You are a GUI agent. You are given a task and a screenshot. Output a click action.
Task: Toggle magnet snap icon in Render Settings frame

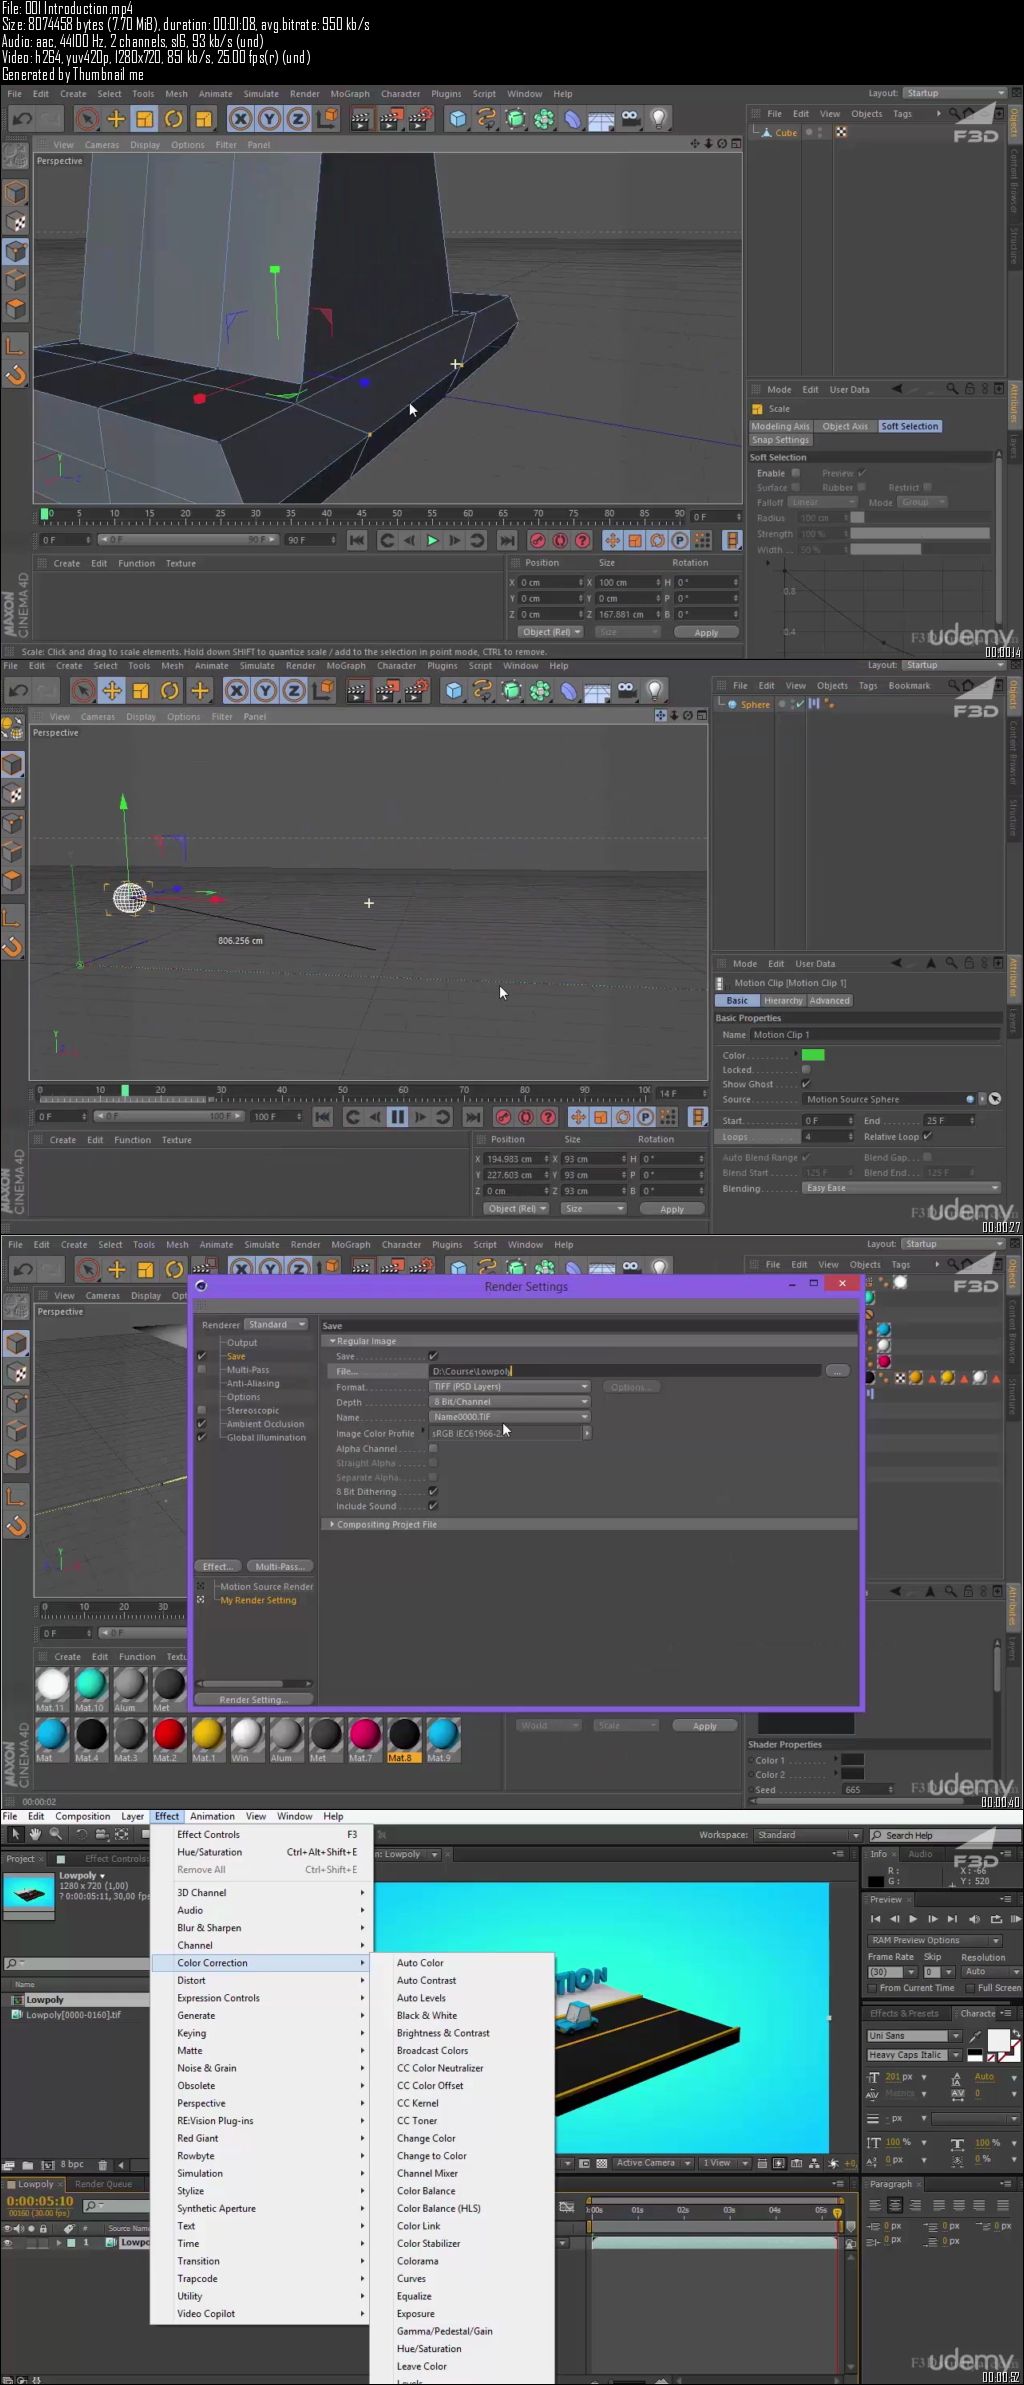coord(16,1526)
